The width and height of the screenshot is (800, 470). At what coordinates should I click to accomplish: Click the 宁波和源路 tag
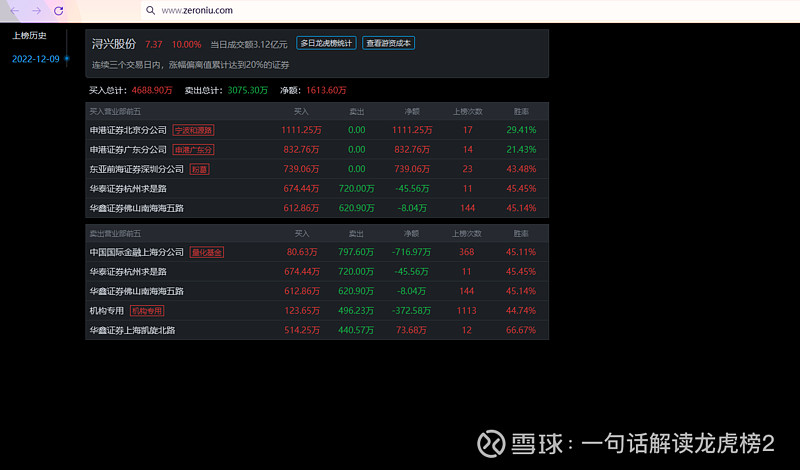[193, 130]
